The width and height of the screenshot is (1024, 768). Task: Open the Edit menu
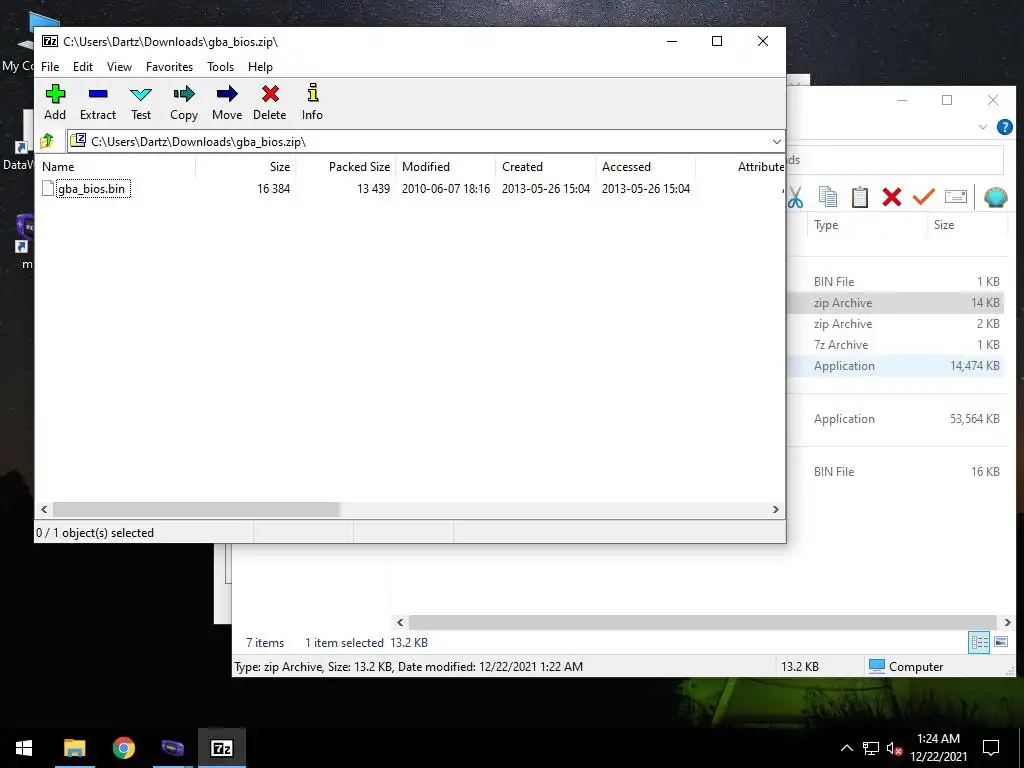[83, 67]
